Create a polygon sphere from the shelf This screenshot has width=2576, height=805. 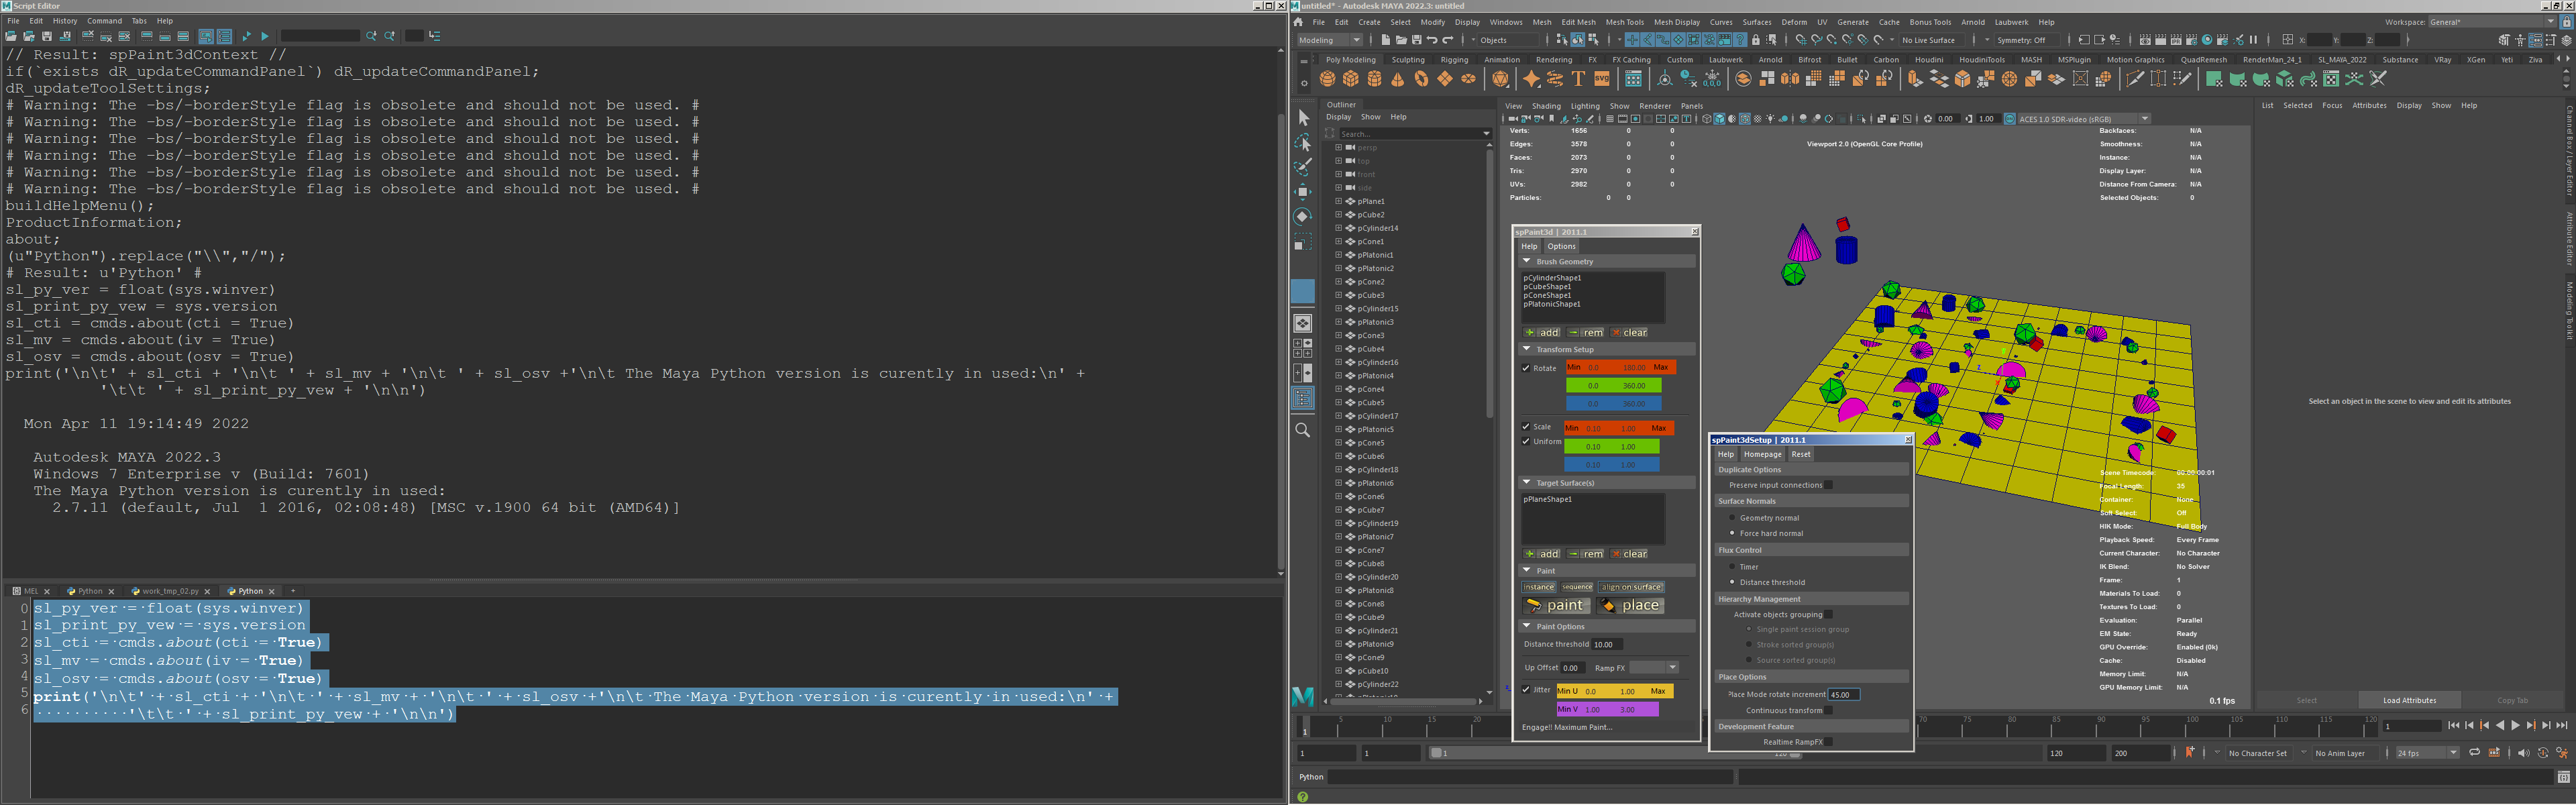pyautogui.click(x=1328, y=79)
